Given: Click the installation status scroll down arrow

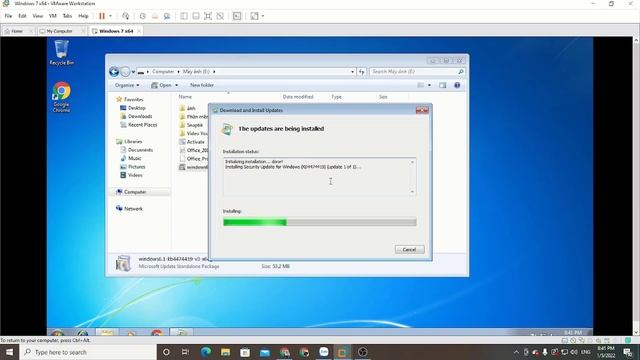Looking at the screenshot, I should click(x=412, y=192).
